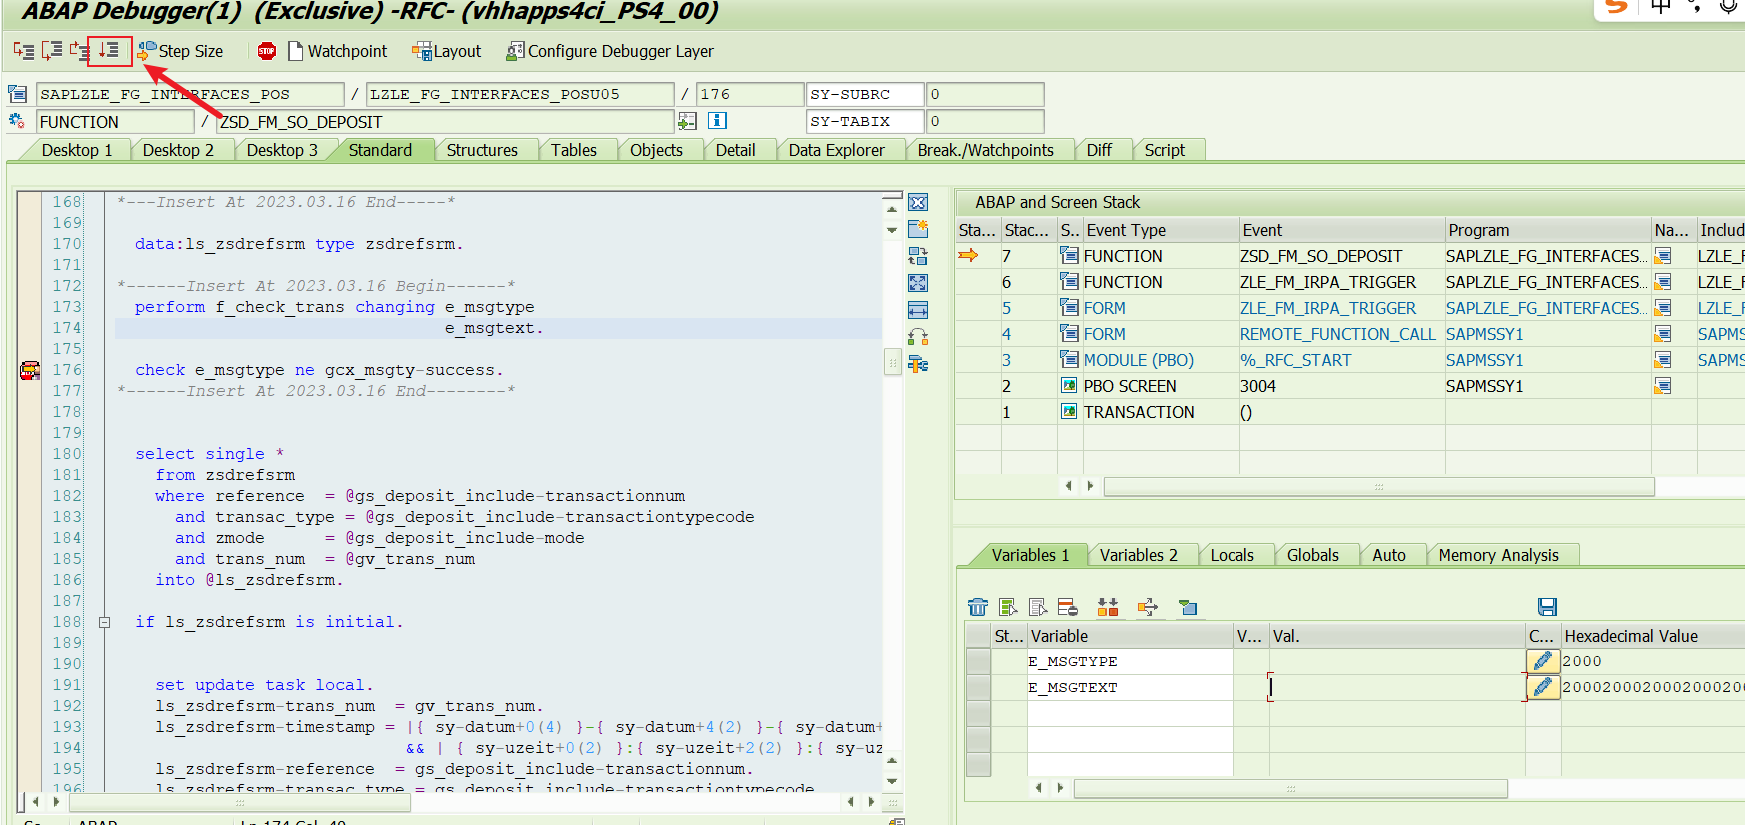The width and height of the screenshot is (1745, 825).
Task: Select the row header of E_MSGTEXT
Action: point(978,687)
